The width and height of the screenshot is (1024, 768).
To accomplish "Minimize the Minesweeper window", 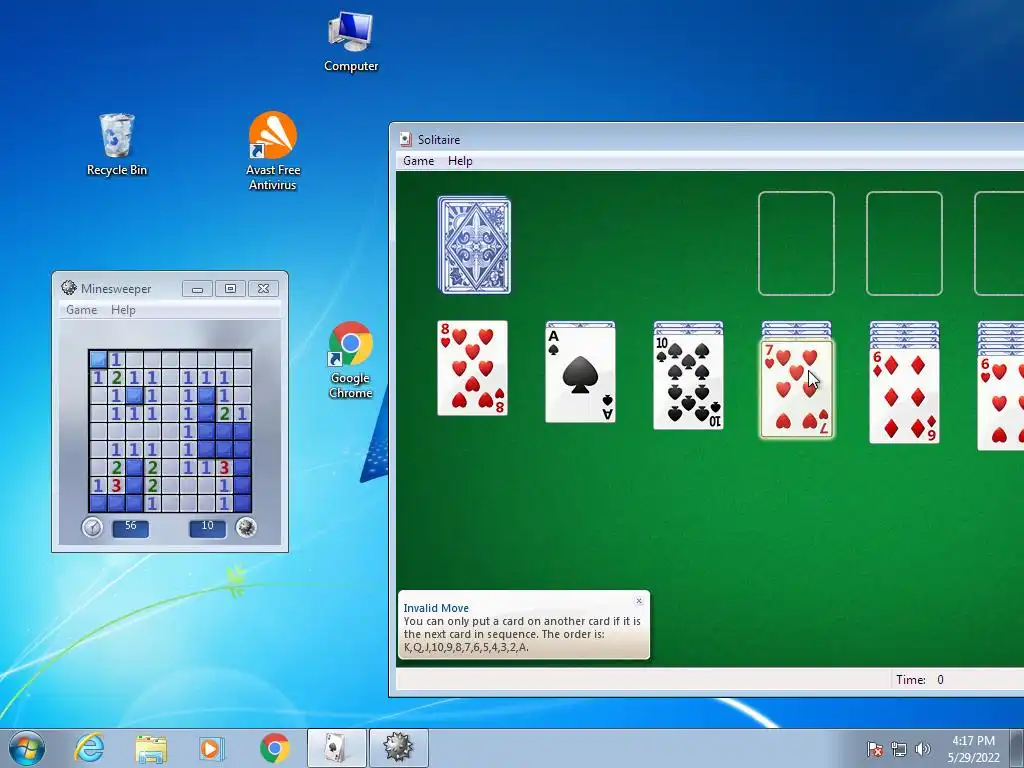I will click(197, 289).
